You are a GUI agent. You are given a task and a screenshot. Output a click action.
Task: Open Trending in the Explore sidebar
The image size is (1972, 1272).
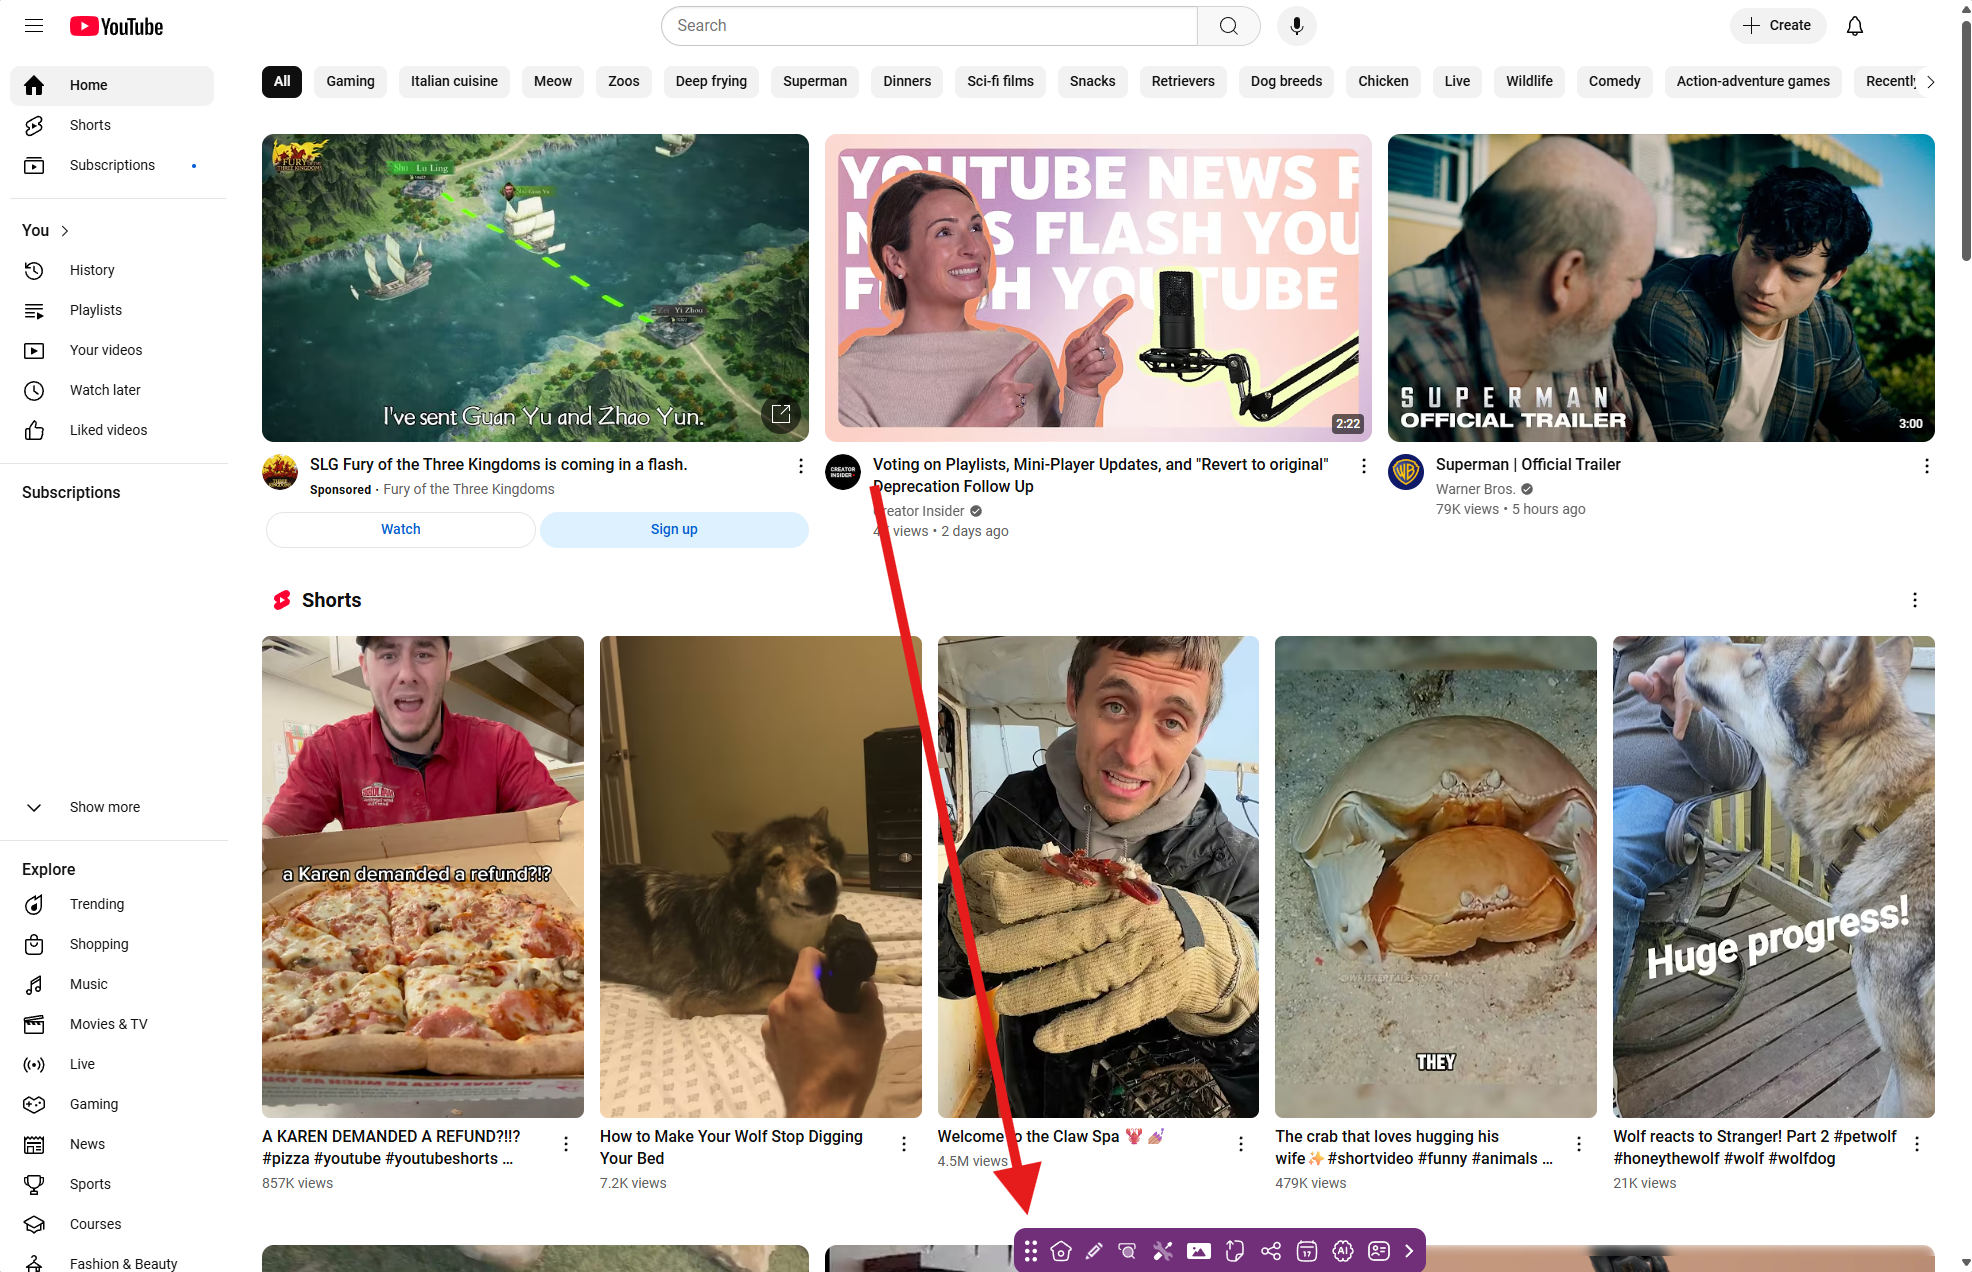pos(97,904)
